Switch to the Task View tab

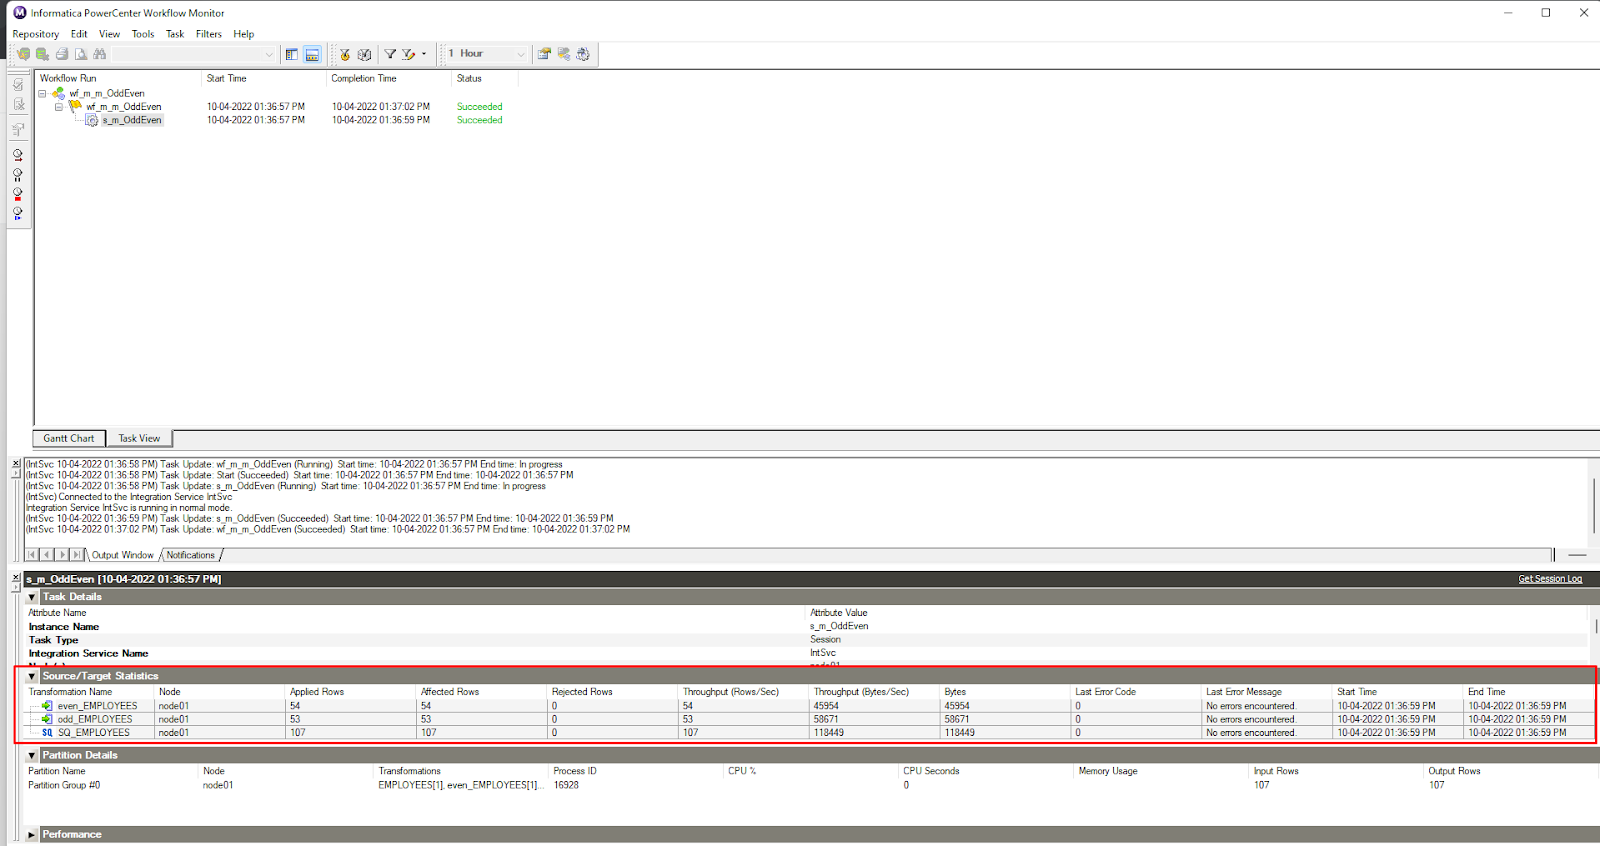(x=139, y=438)
